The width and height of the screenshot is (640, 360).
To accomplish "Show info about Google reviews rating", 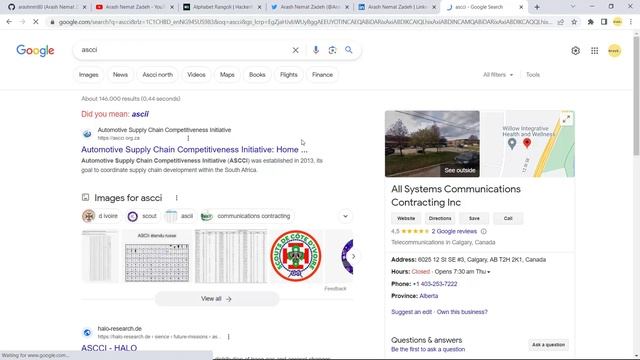I will 484,231.
